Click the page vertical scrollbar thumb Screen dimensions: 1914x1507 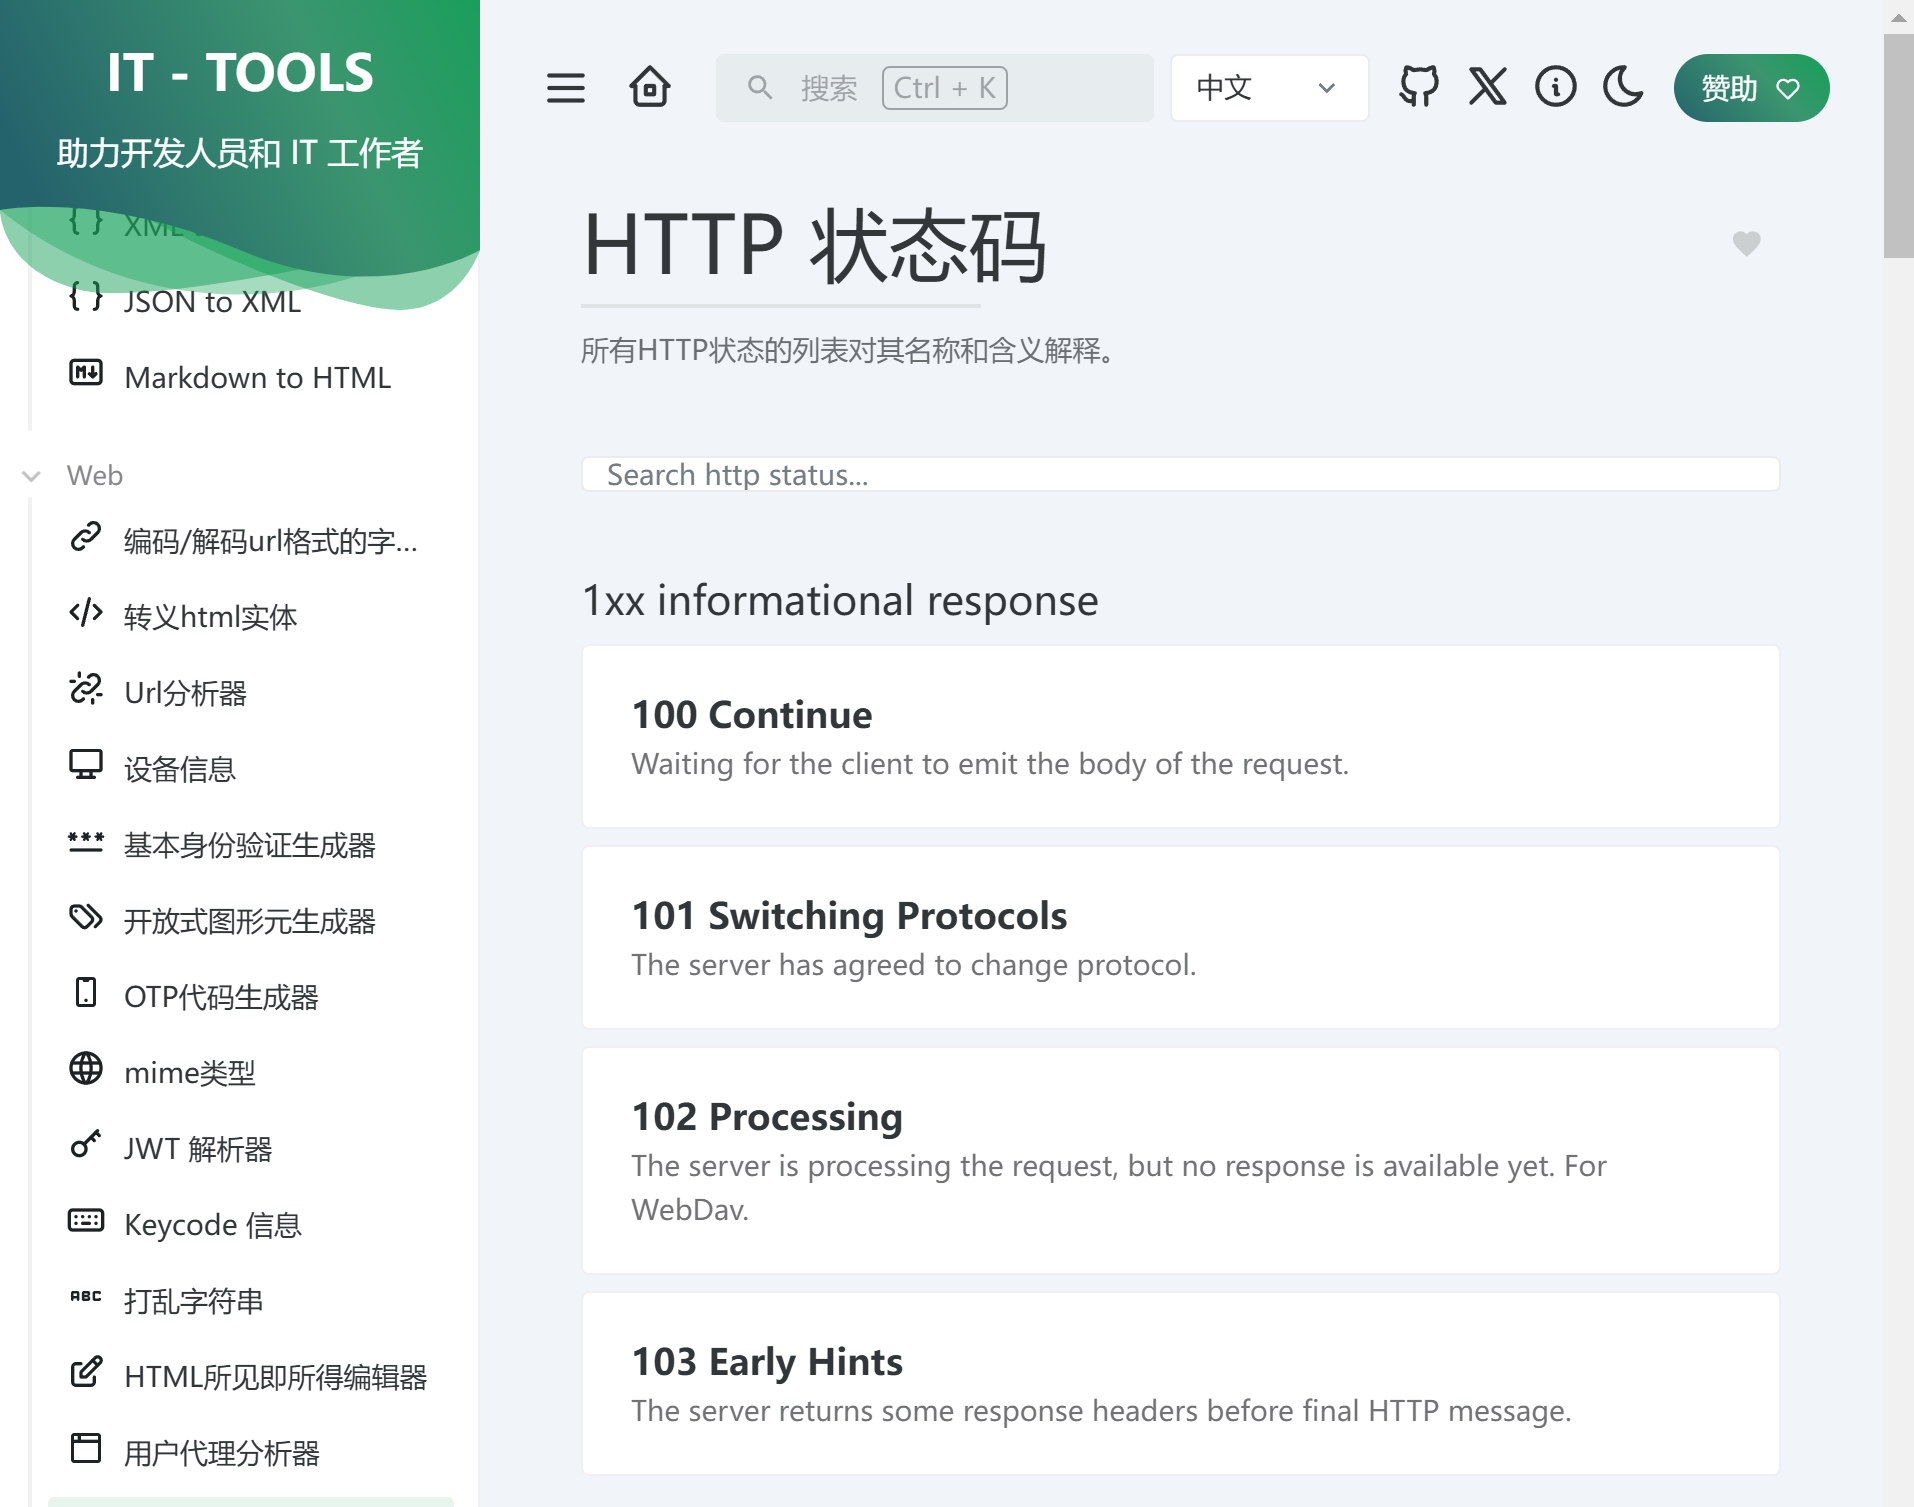tap(1898, 146)
